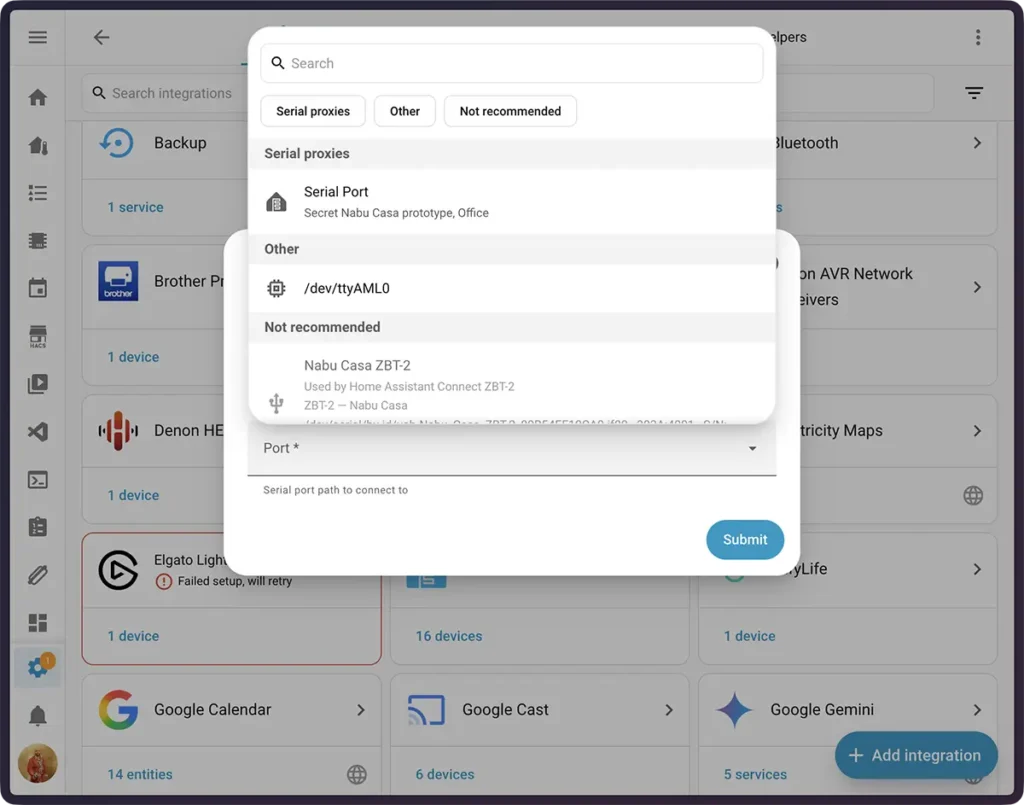Click the globe icon on Google Calendar card
1024x805 pixels.
(x=357, y=774)
